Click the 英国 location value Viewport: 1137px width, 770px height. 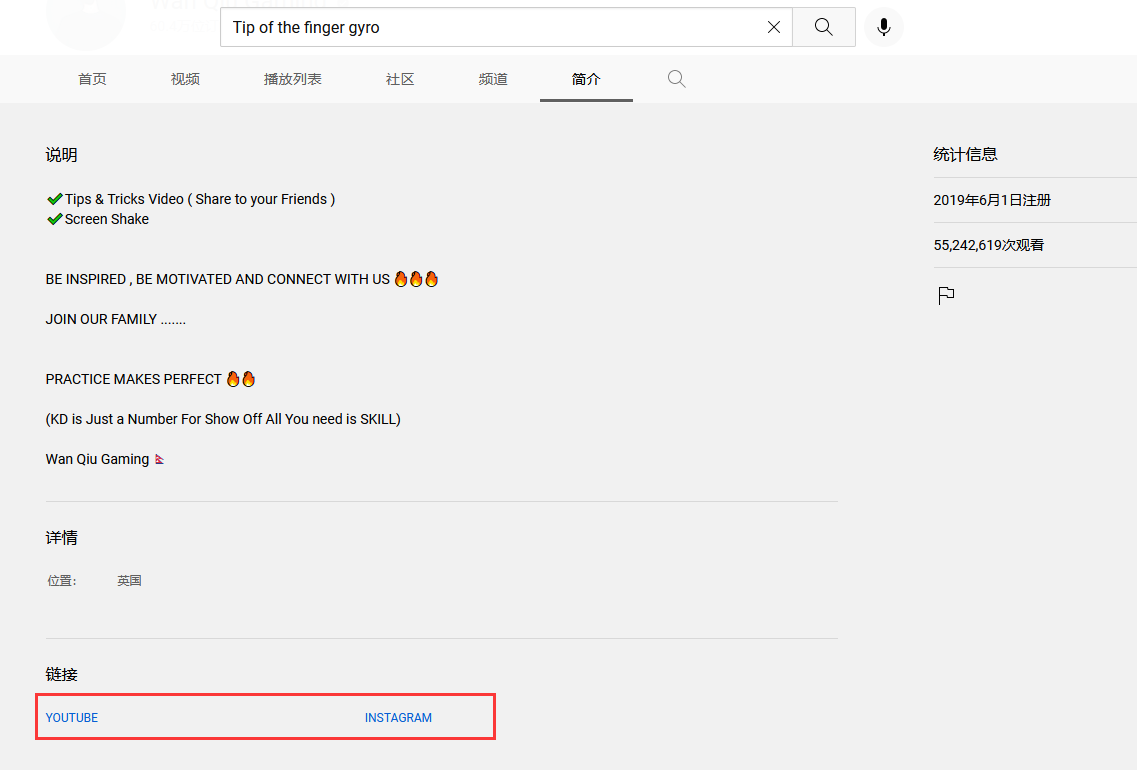coord(129,580)
